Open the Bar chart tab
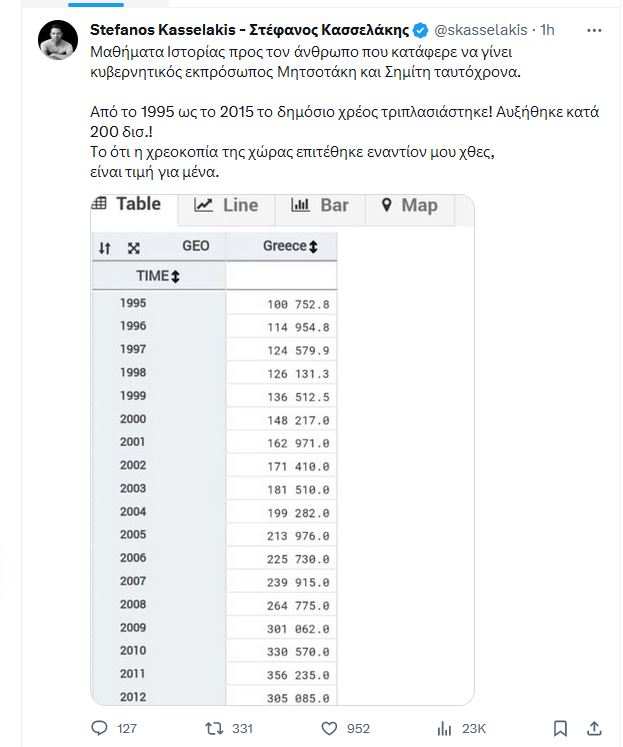The height and width of the screenshot is (747, 623). point(320,205)
